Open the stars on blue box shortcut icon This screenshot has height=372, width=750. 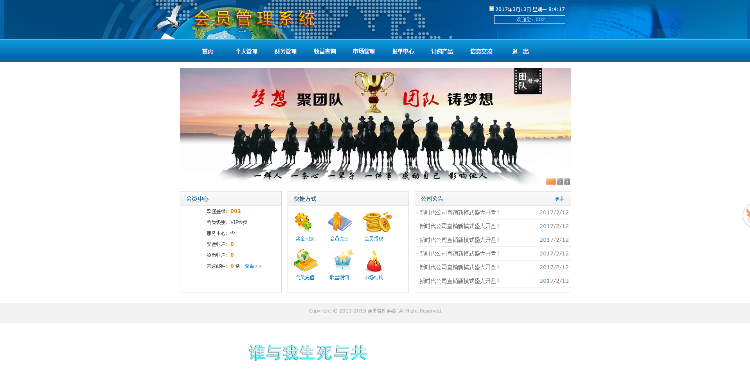pos(343,261)
